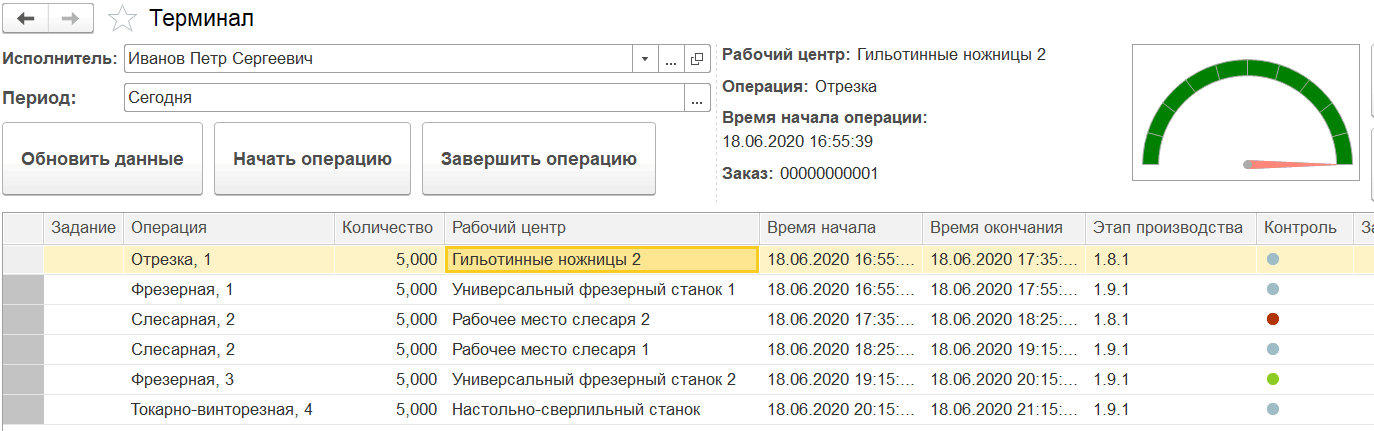Click ellipsis button in Период field
Viewport: 1374px width, 431px height.
point(696,98)
